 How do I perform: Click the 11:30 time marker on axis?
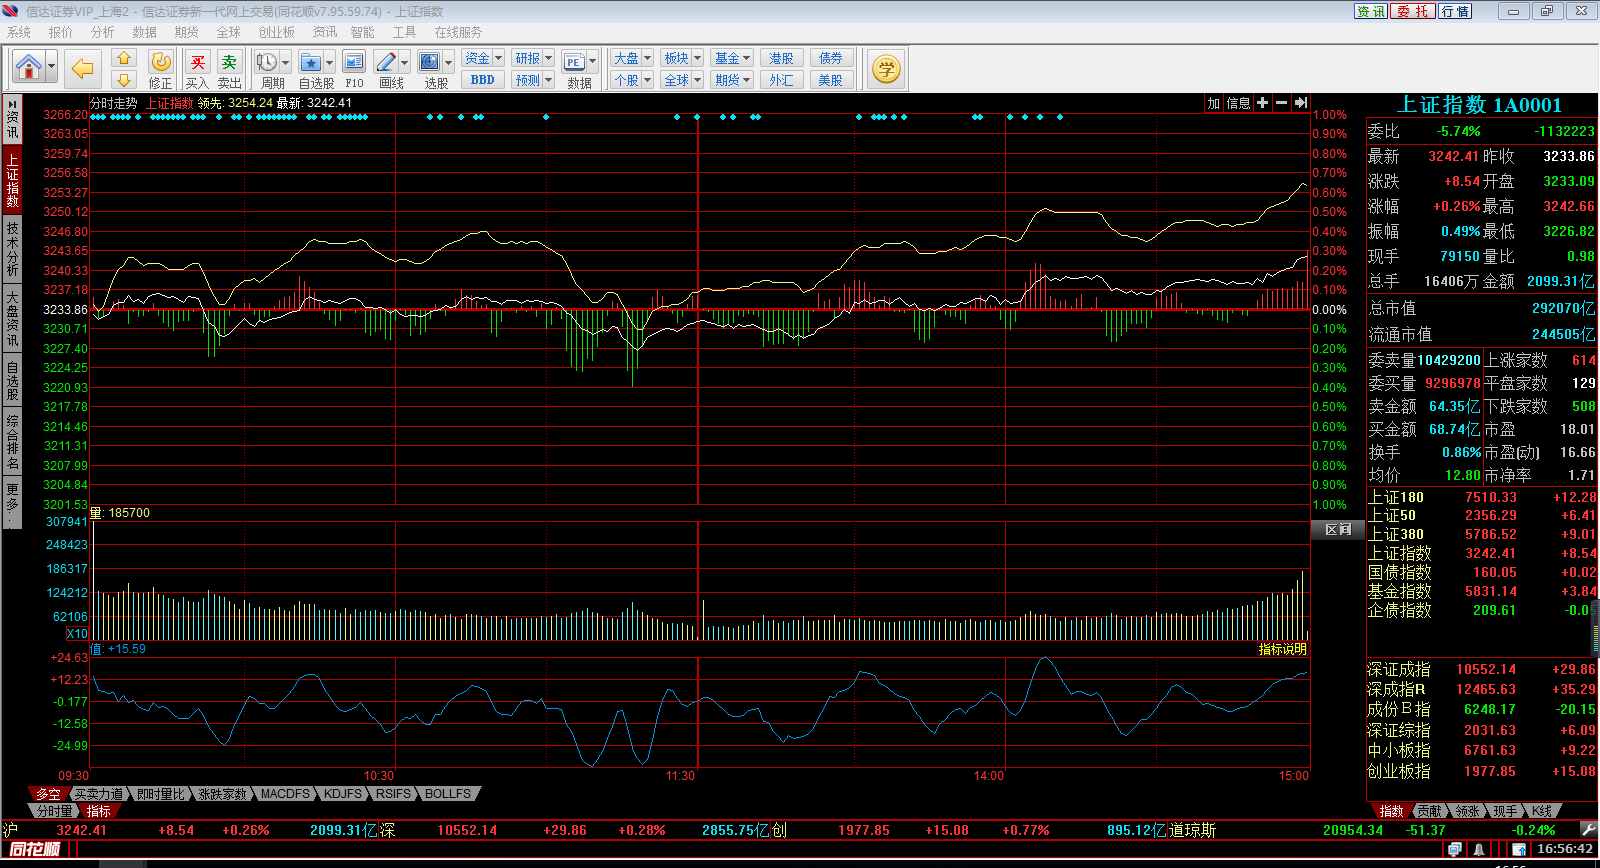coord(680,775)
